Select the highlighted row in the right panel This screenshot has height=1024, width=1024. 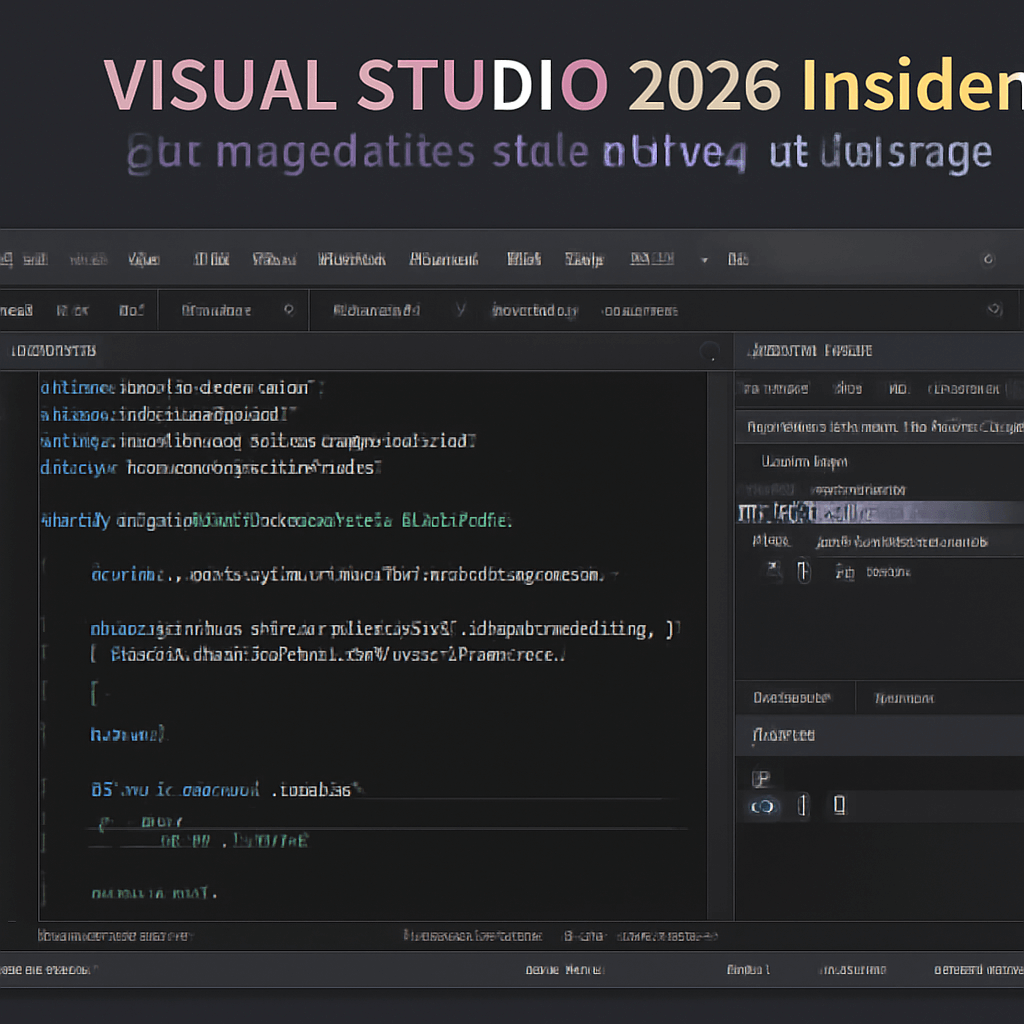click(x=880, y=513)
